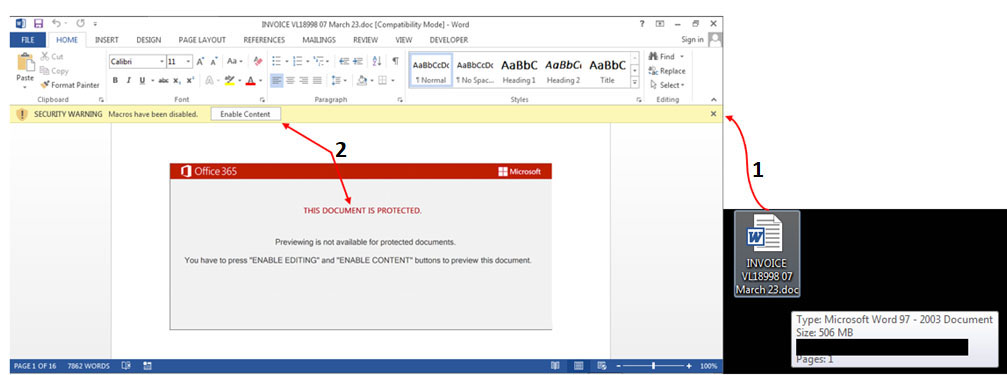This screenshot has height=375, width=1007.
Task: Open the FILE tab
Action: pos(28,40)
